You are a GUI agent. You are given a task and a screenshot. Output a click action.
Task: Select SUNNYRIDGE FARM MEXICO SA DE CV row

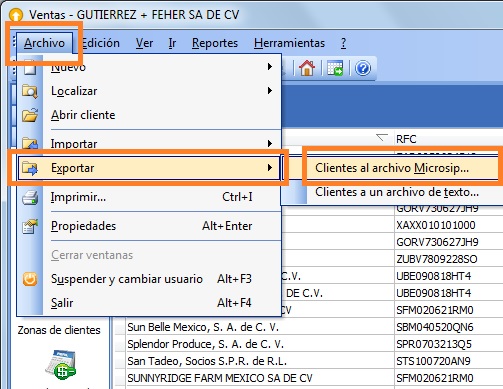coord(260,378)
